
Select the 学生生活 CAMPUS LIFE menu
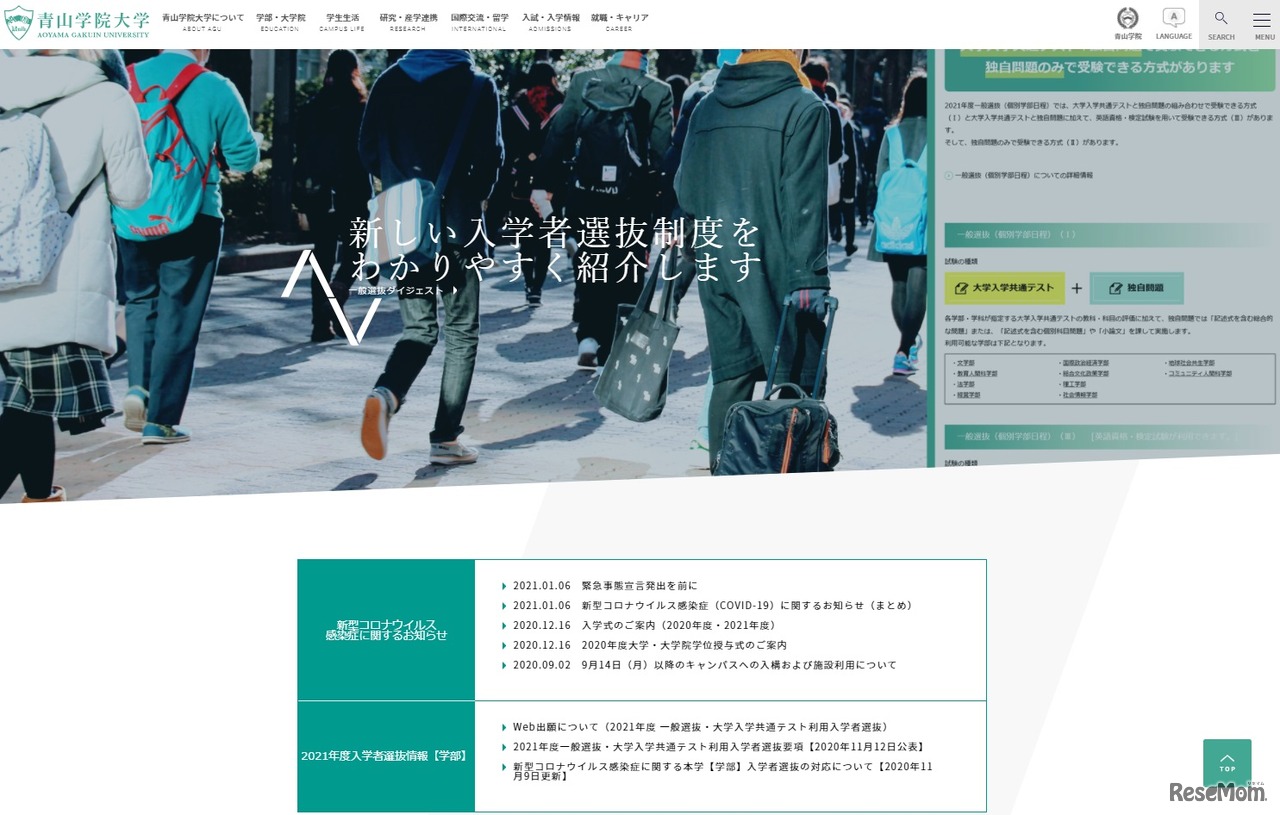[342, 20]
